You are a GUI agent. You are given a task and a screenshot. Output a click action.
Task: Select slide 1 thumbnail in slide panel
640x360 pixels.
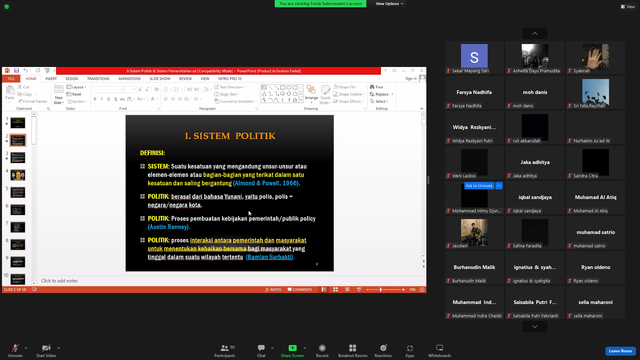point(18,123)
